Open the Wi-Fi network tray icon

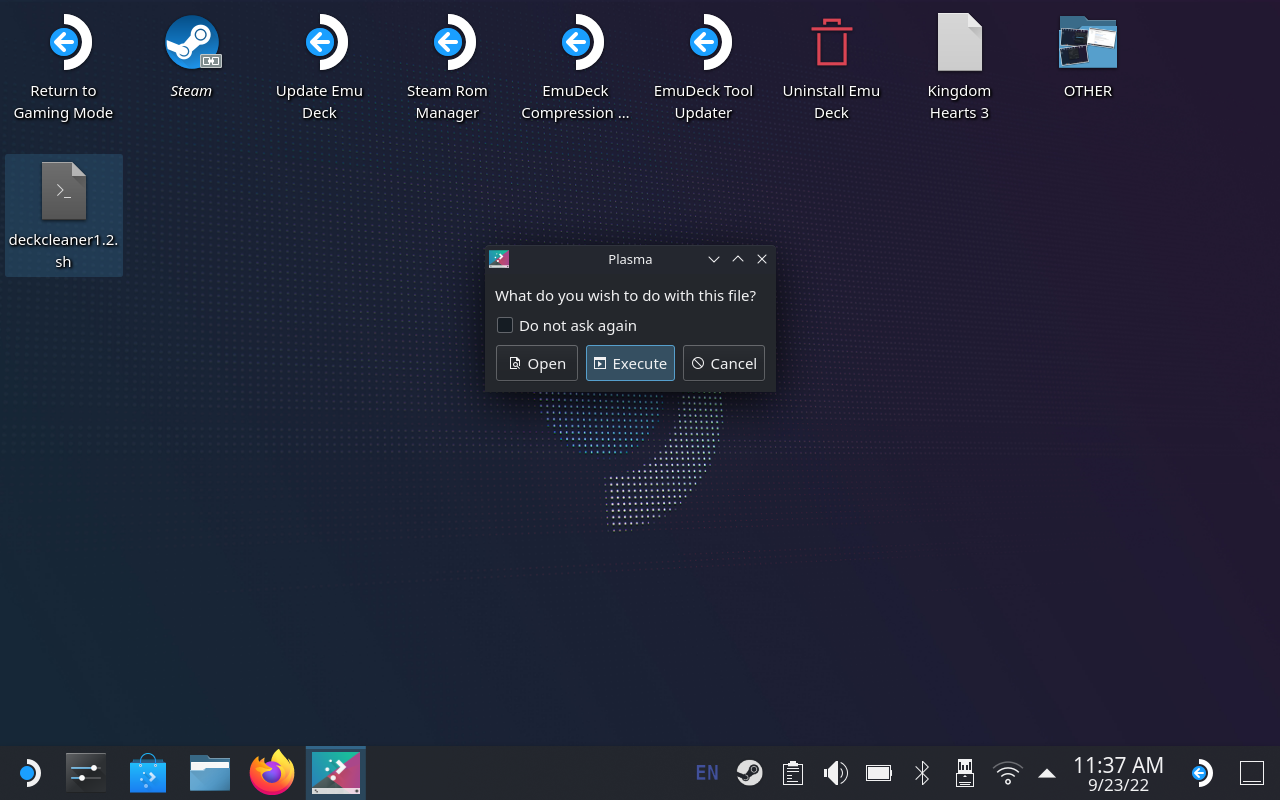coord(1007,773)
